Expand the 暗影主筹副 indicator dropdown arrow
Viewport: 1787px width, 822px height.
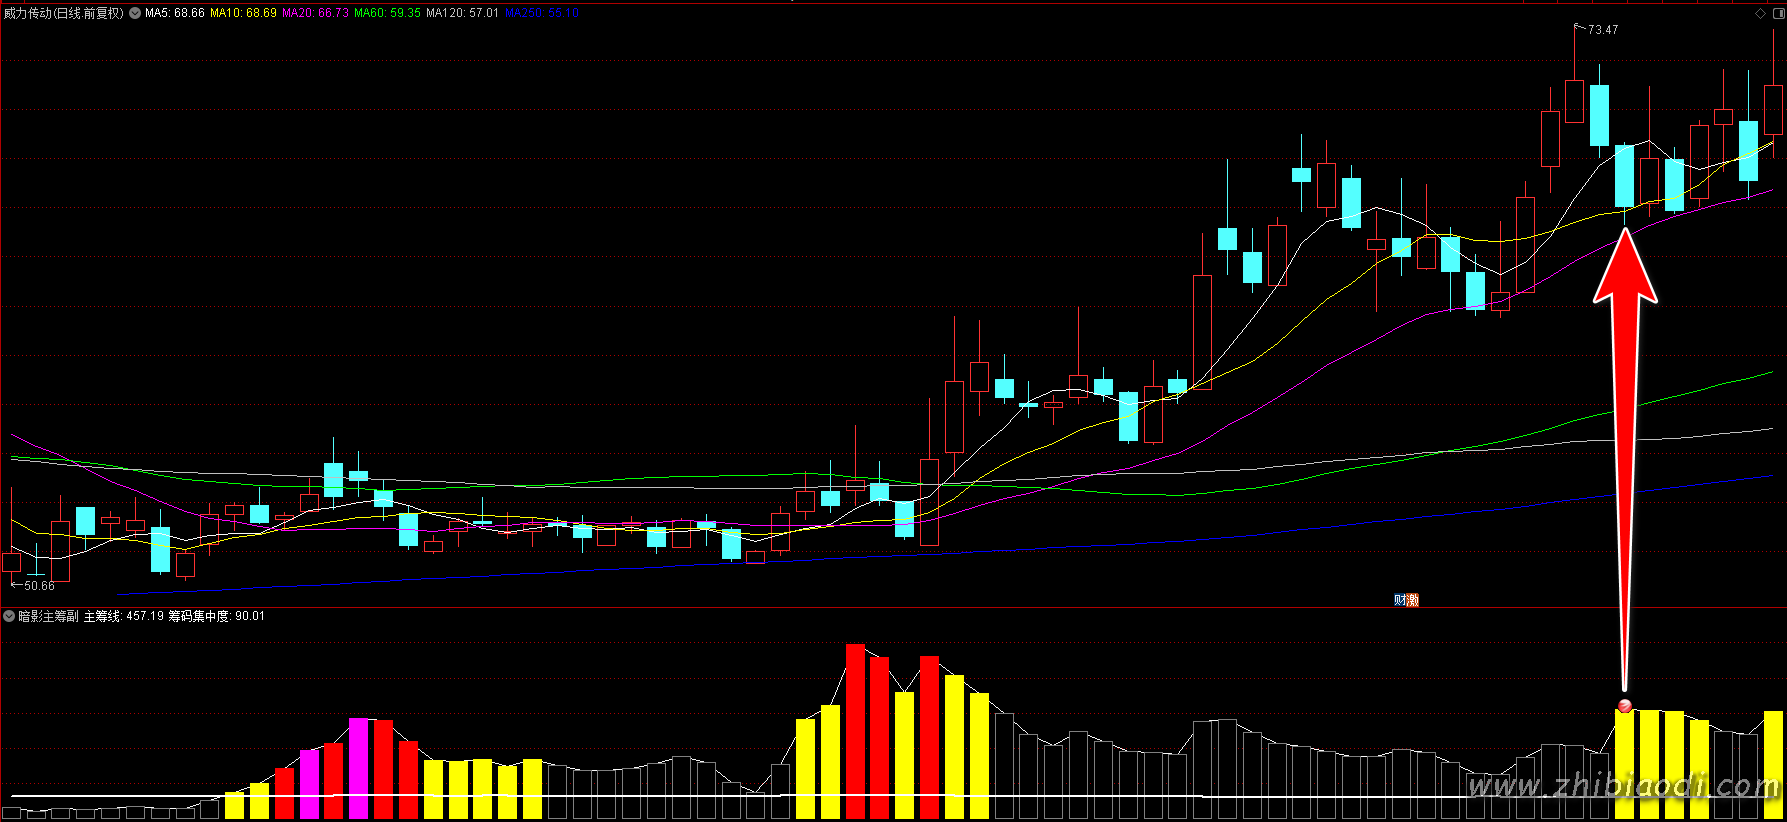pyautogui.click(x=9, y=616)
